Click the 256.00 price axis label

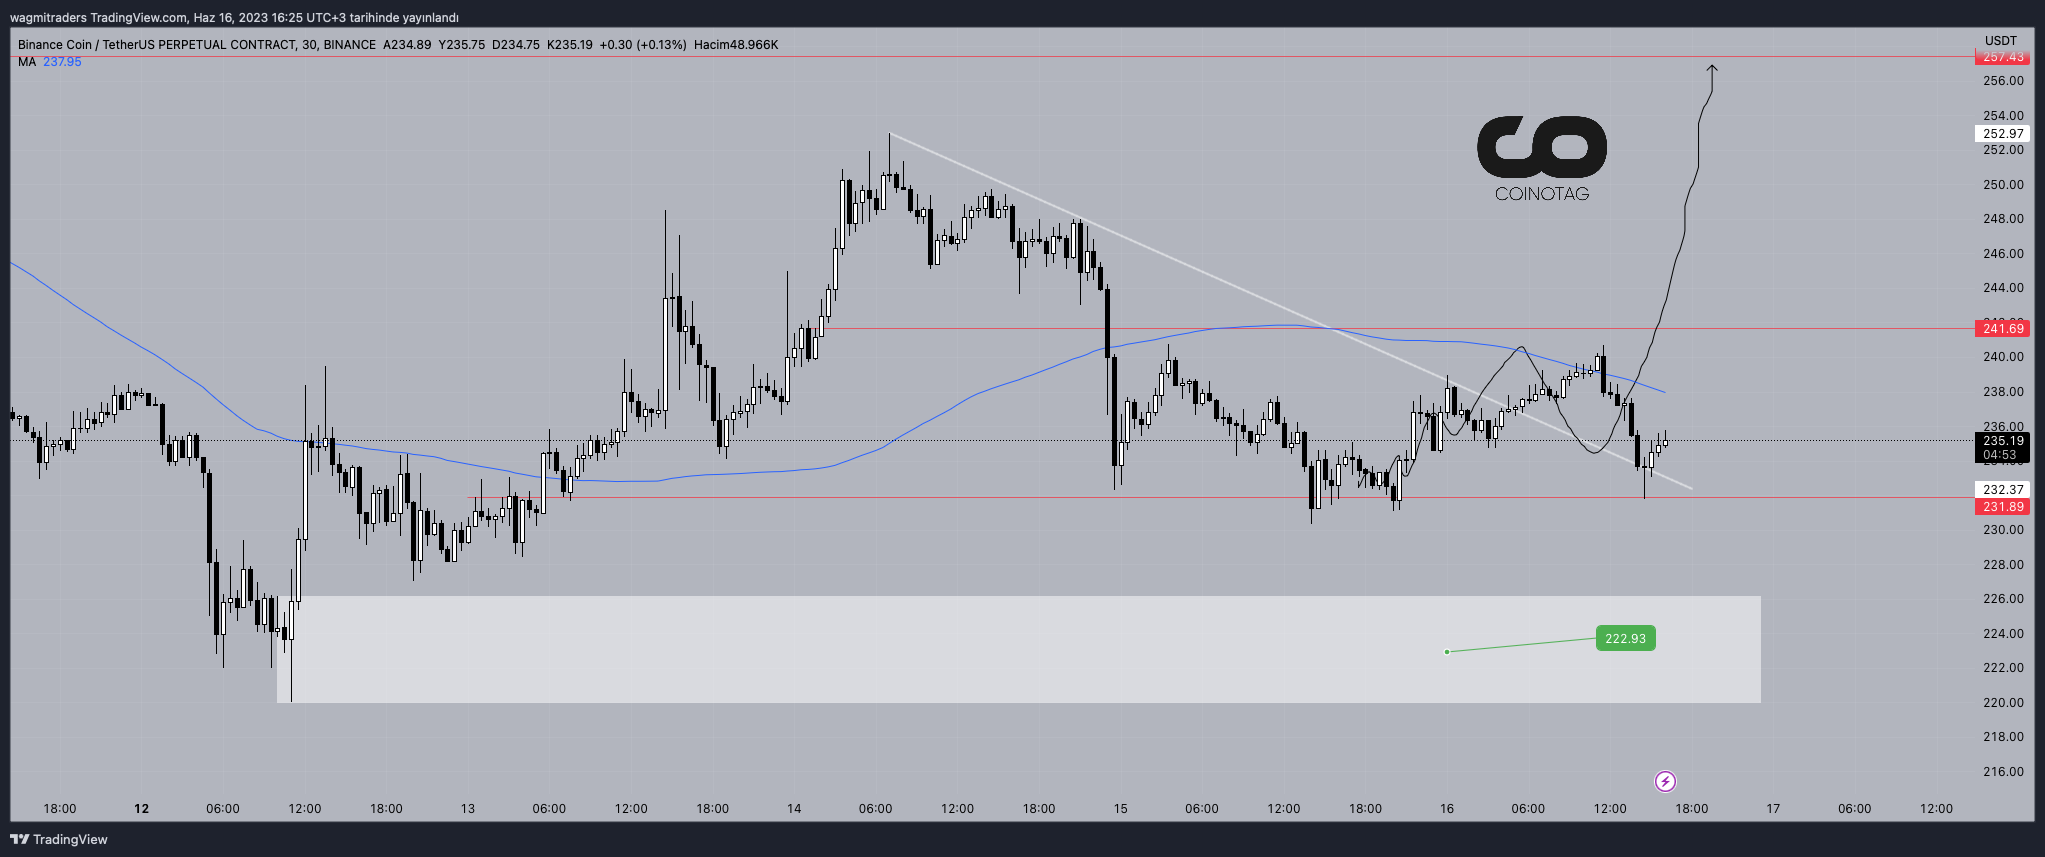(2003, 81)
